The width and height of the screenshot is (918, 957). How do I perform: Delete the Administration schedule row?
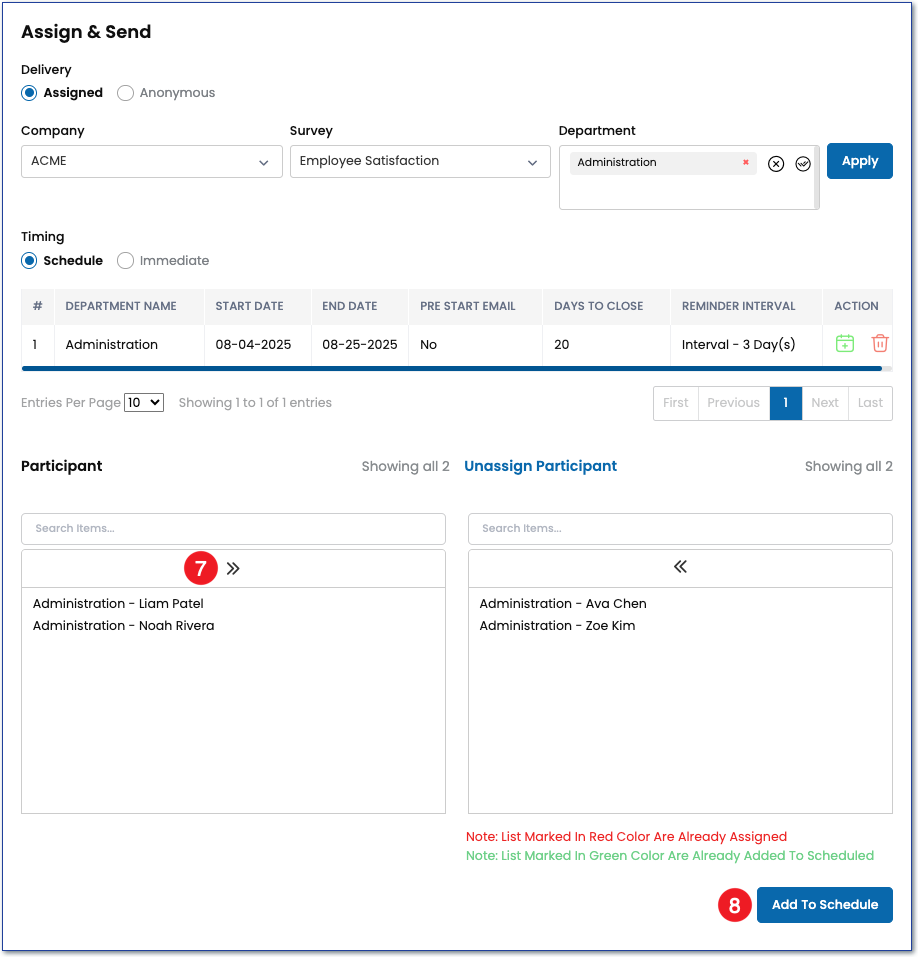(x=880, y=344)
